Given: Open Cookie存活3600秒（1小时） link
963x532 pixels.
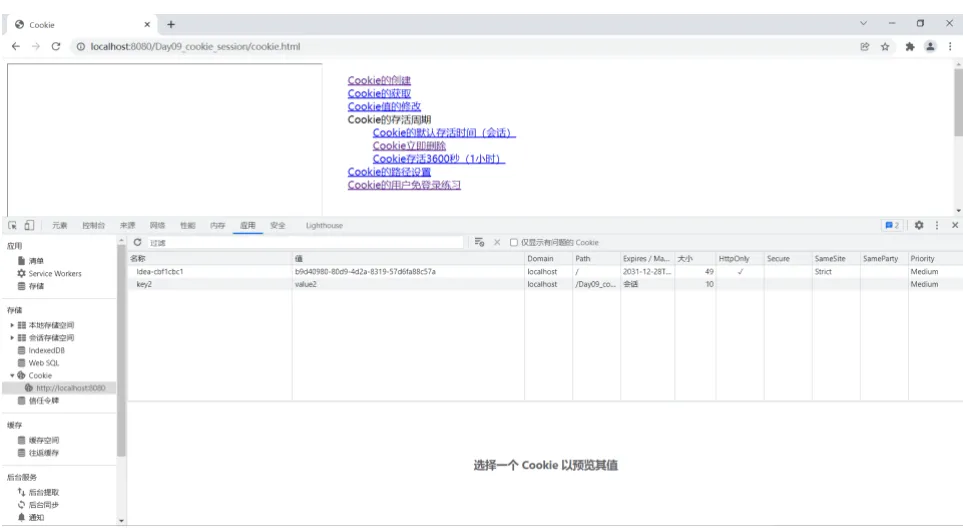Looking at the screenshot, I should [439, 158].
